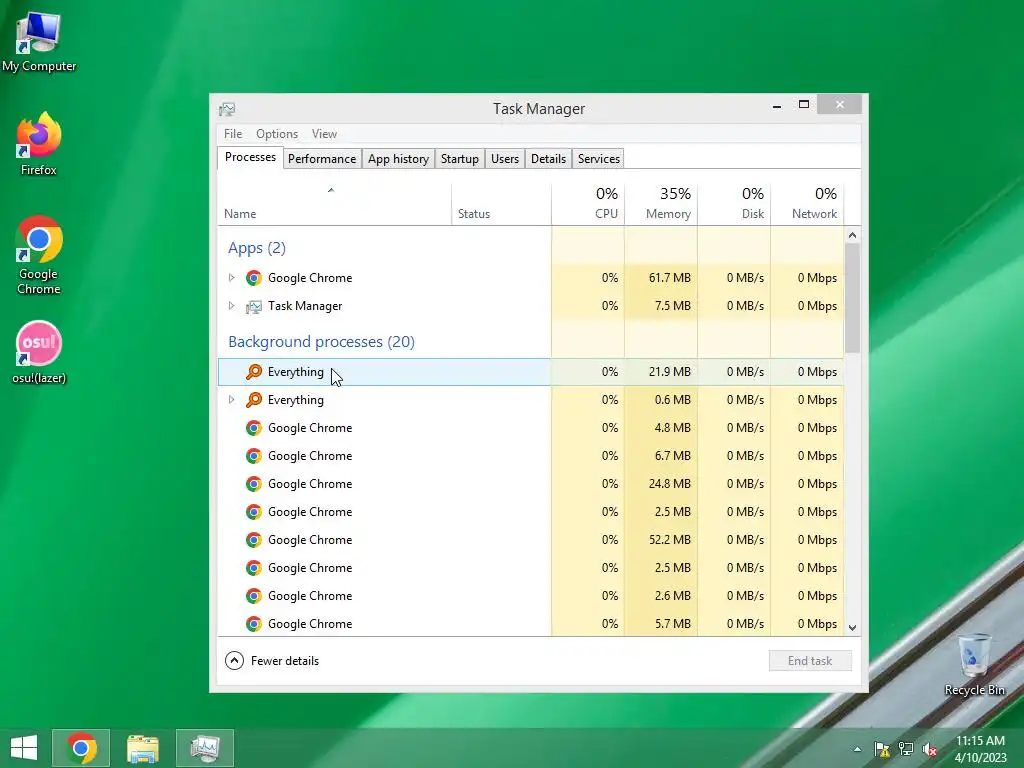1024x768 pixels.
Task: Click the End task button
Action: [810, 661]
